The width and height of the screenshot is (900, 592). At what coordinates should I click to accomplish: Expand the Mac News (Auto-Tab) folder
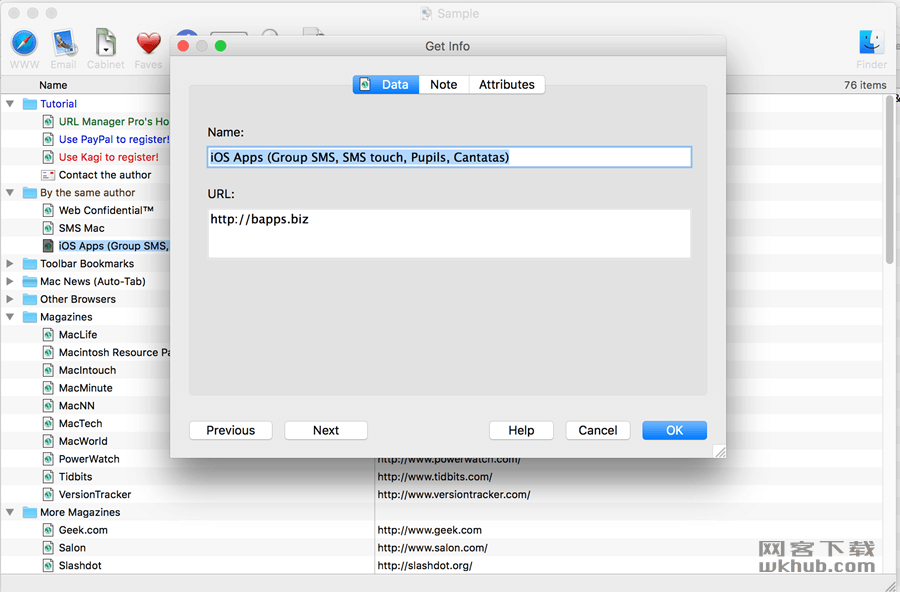(x=10, y=282)
